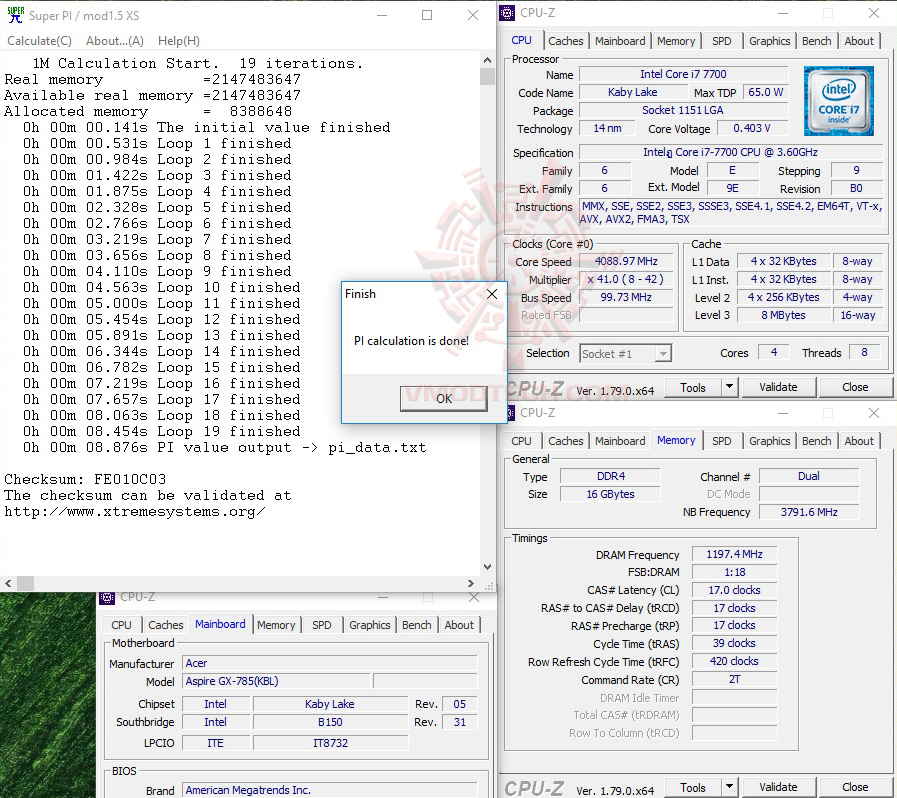Click the motherboard model Aspire GX-785(KBL)
The image size is (897, 798).
276,681
